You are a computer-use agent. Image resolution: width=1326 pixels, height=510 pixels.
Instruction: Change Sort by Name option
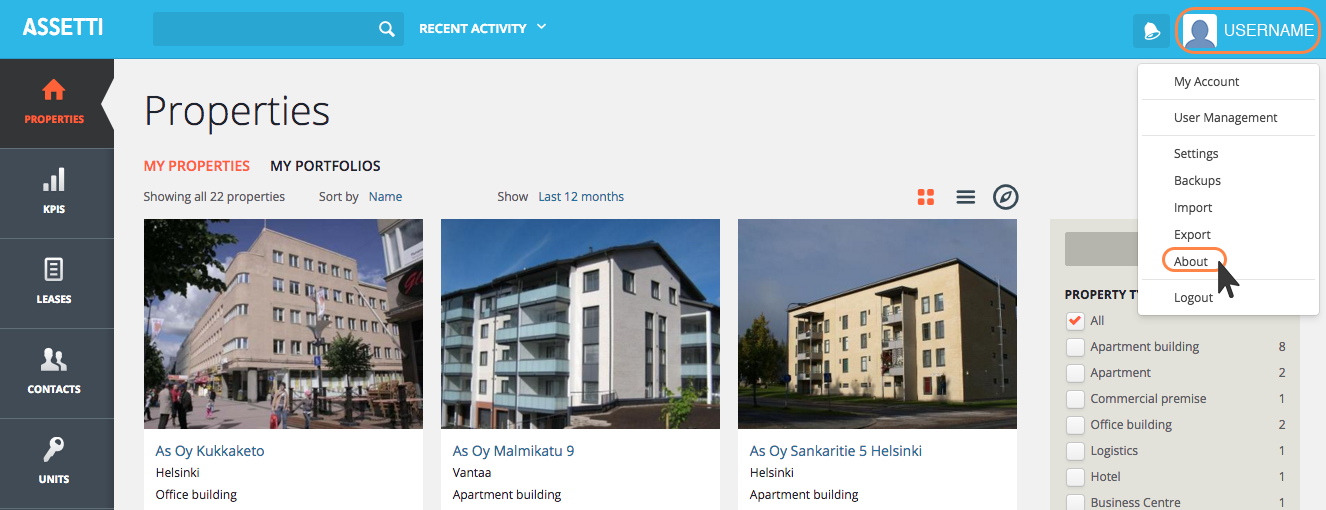(385, 197)
